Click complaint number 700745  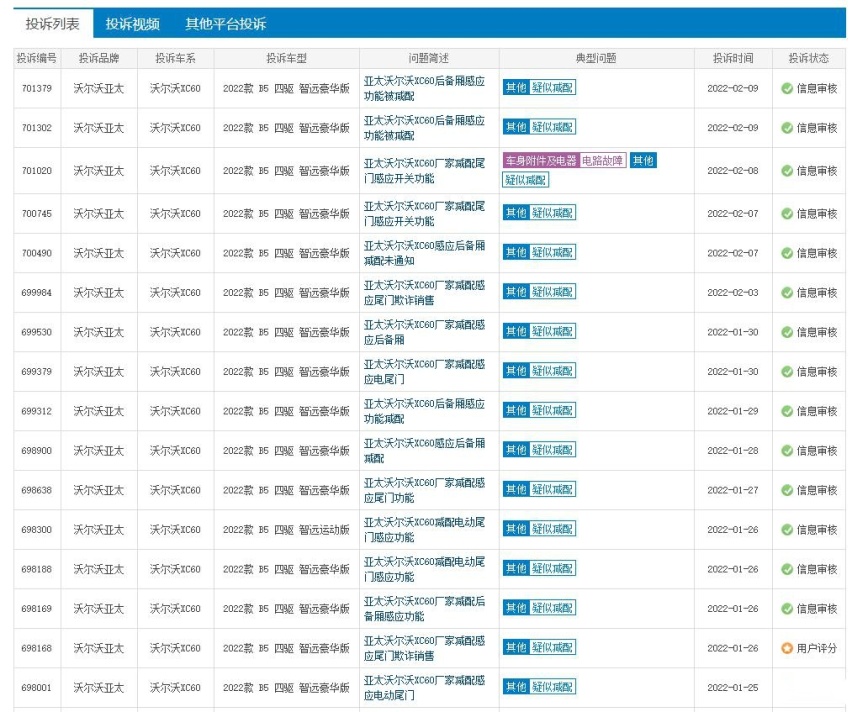[37, 214]
